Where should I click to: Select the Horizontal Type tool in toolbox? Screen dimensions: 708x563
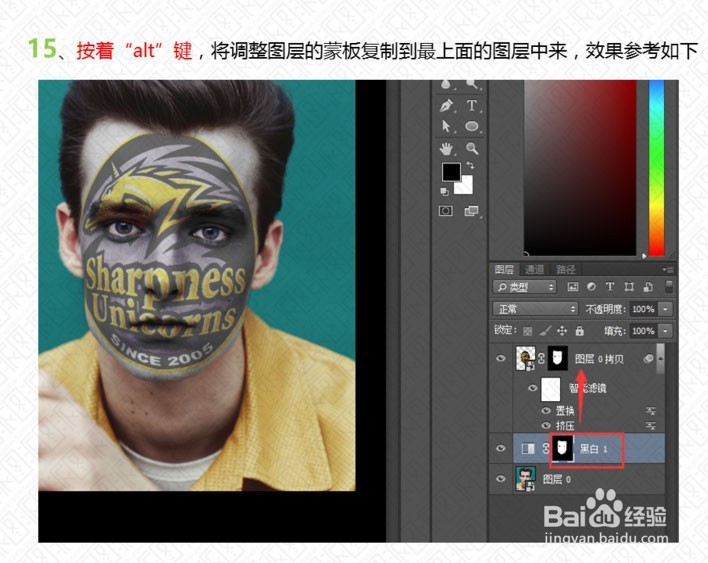471,106
